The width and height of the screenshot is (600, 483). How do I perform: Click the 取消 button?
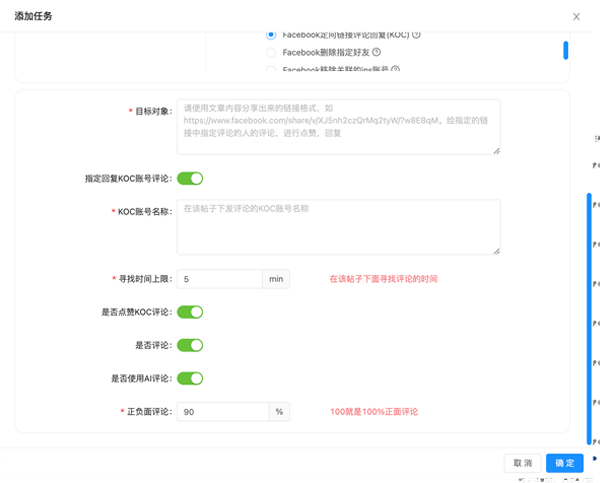click(x=523, y=463)
